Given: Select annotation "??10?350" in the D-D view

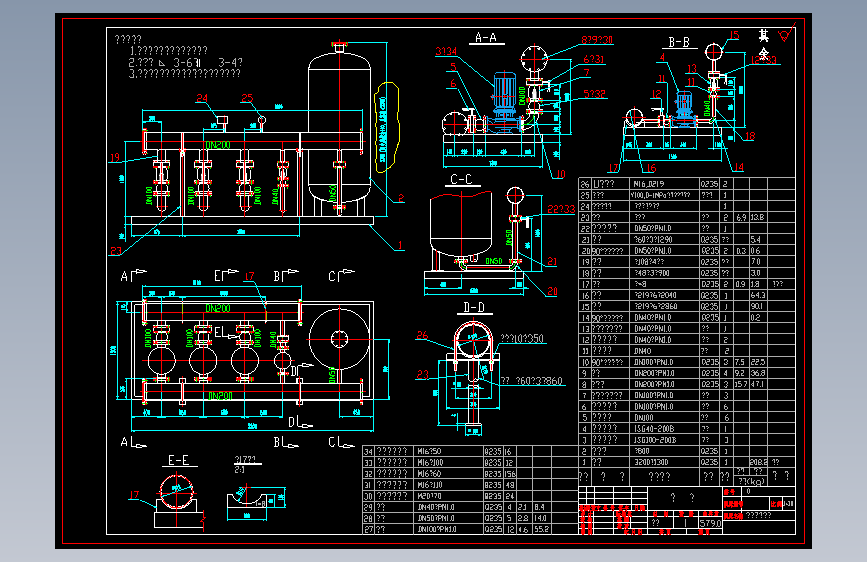Looking at the screenshot, I should tap(522, 339).
